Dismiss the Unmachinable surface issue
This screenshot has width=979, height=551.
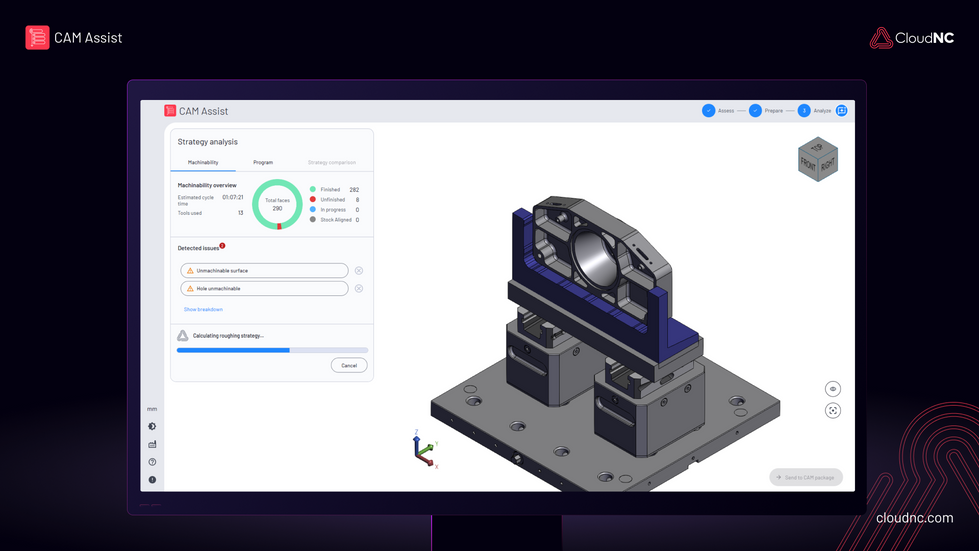point(358,271)
